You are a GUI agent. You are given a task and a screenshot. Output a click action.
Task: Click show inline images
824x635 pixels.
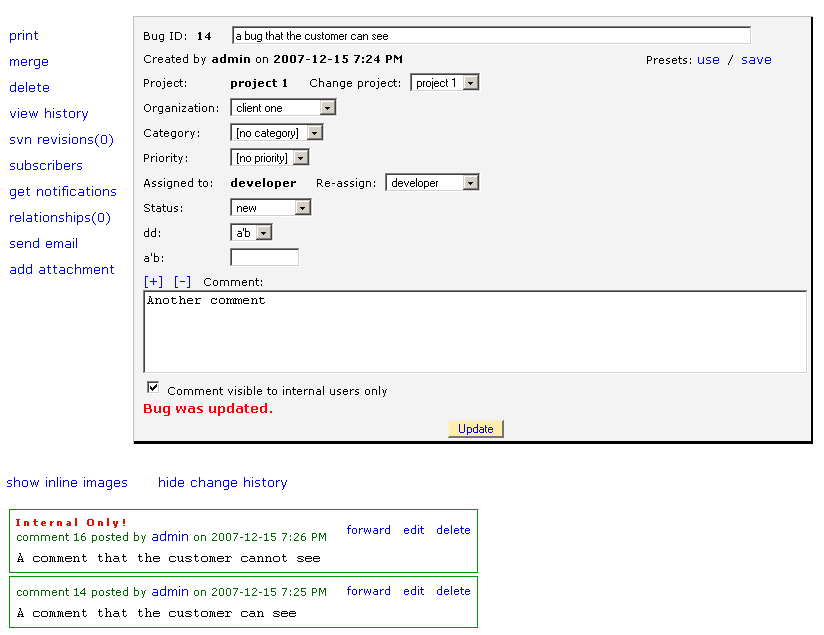click(x=67, y=483)
